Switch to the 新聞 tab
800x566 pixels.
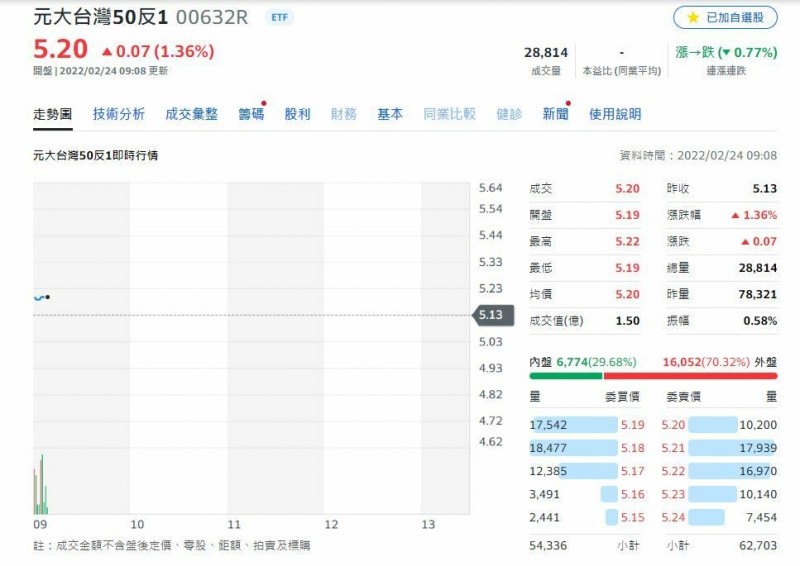pos(555,114)
